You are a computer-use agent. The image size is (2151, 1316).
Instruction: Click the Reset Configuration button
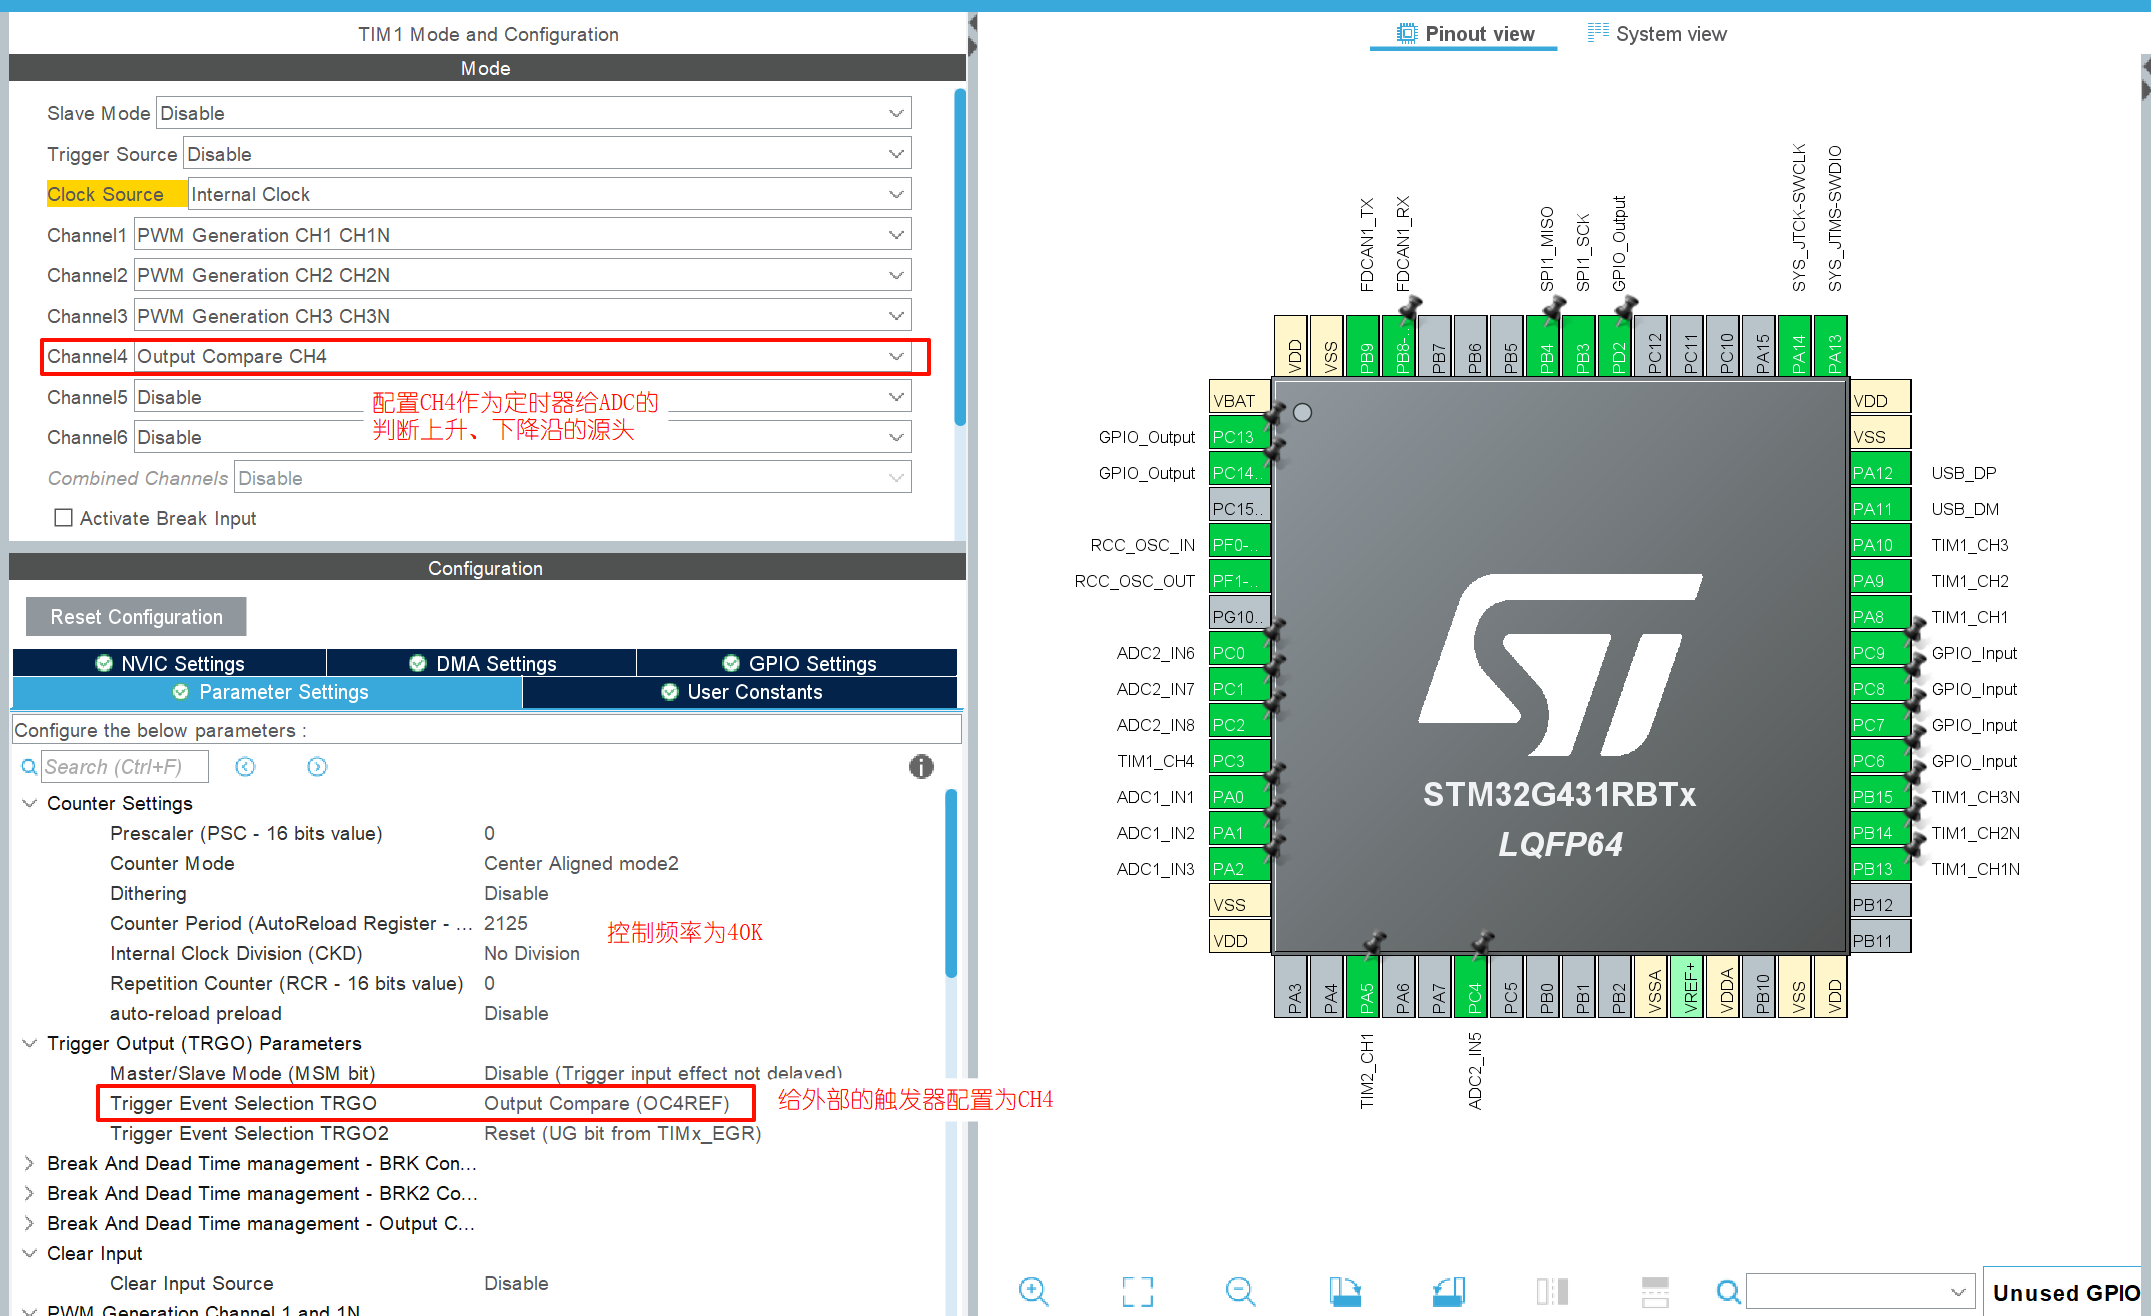[136, 617]
